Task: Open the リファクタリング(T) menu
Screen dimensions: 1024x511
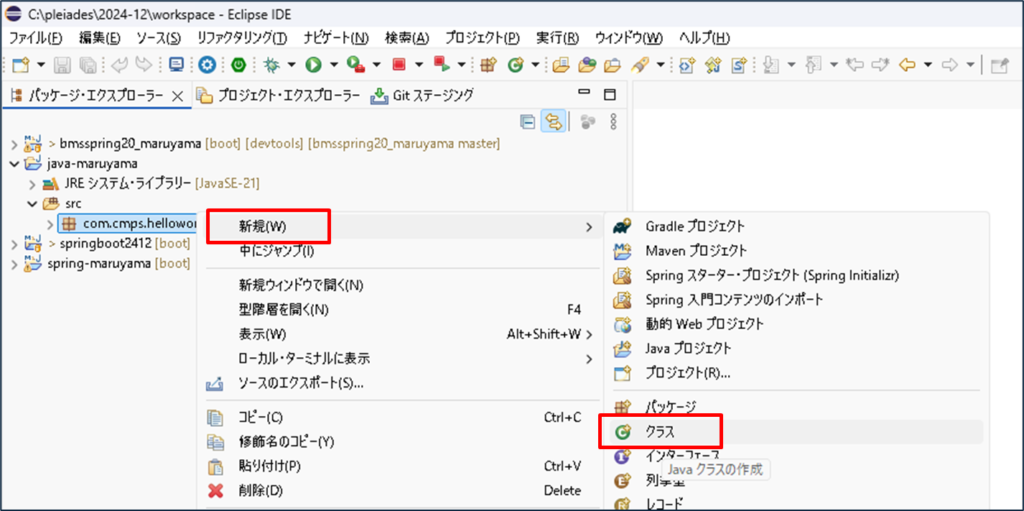Action: click(x=241, y=38)
